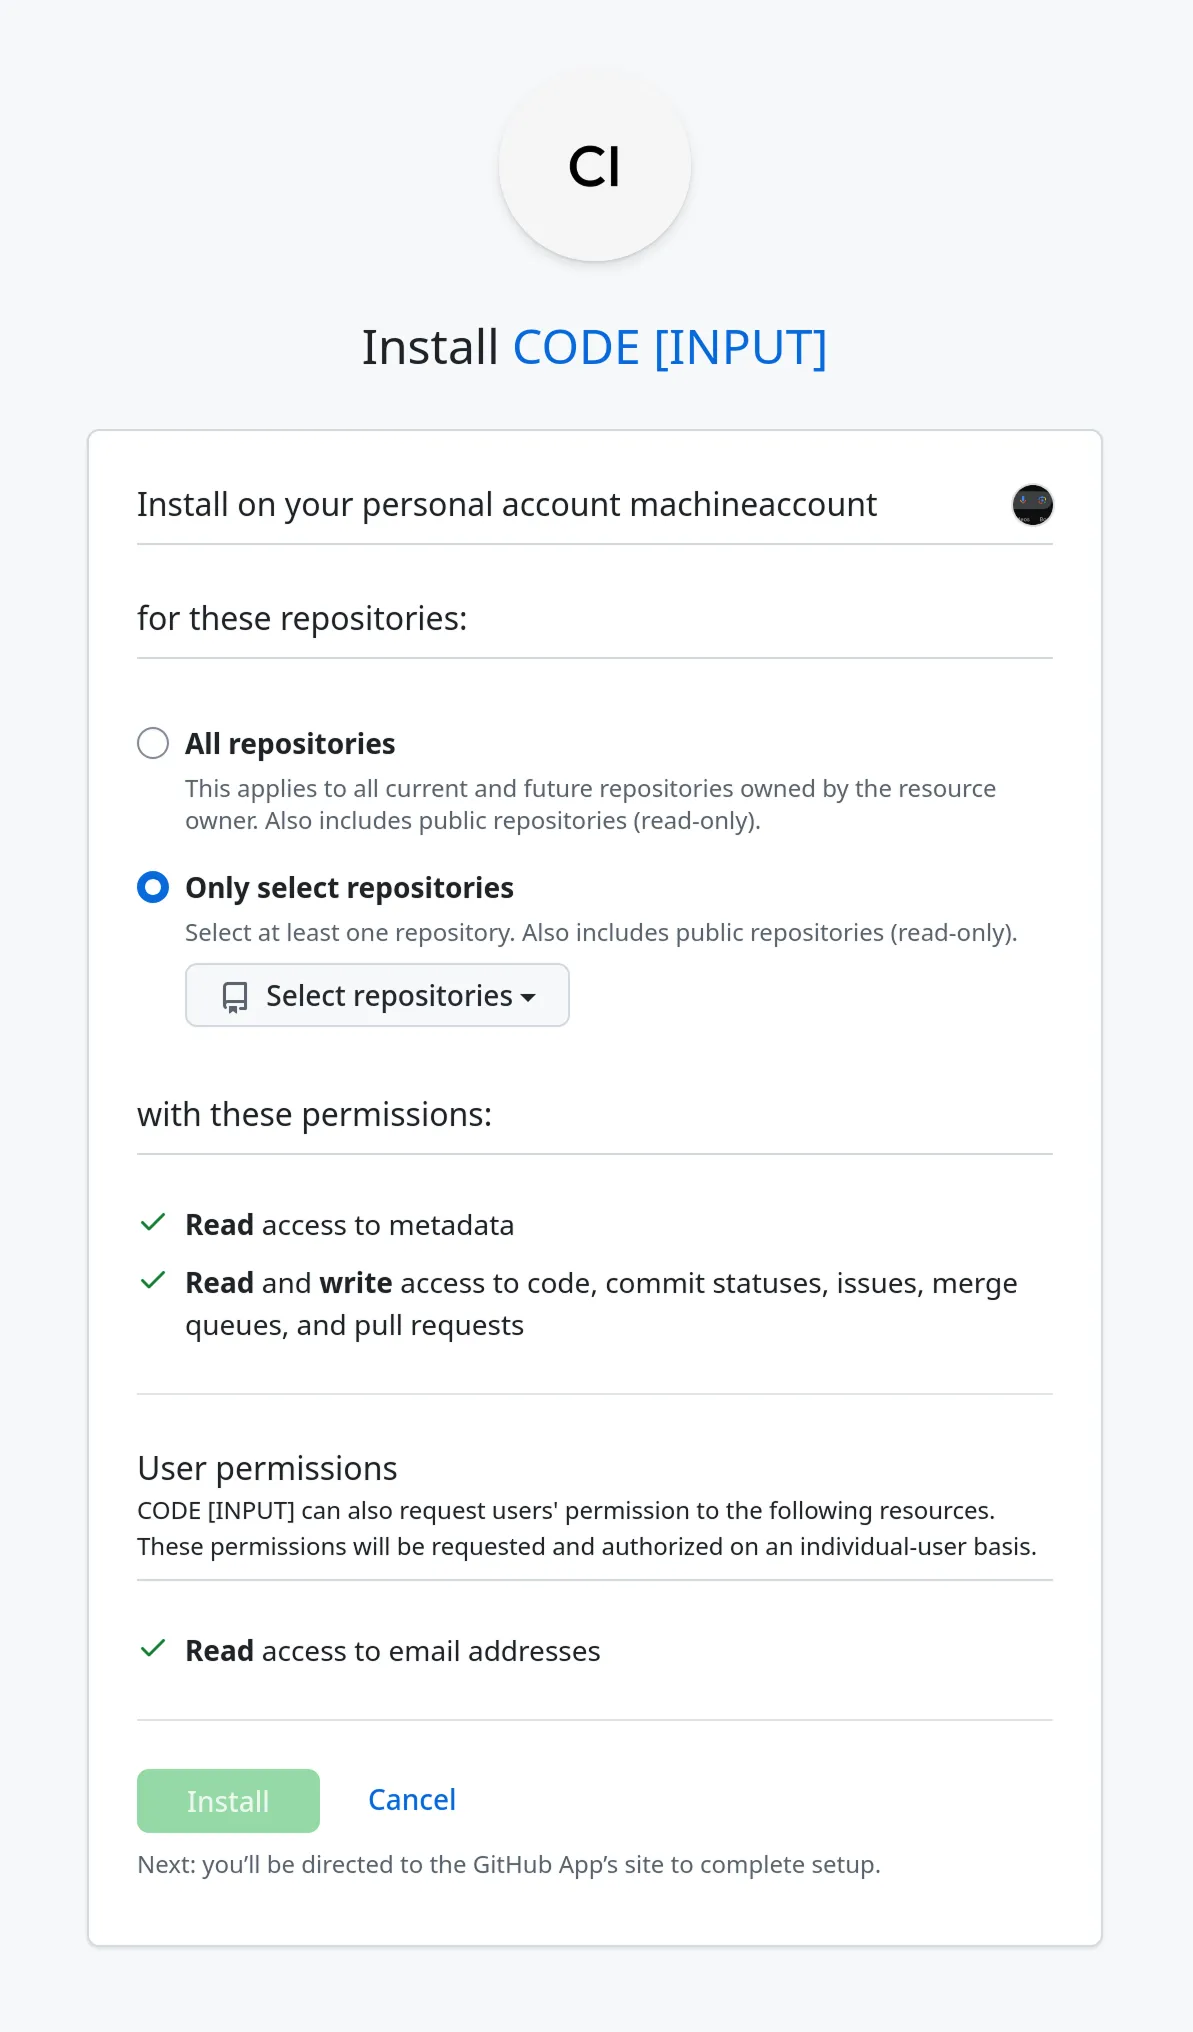
Task: Click the checkmark beside metadata read access
Action: [153, 1223]
